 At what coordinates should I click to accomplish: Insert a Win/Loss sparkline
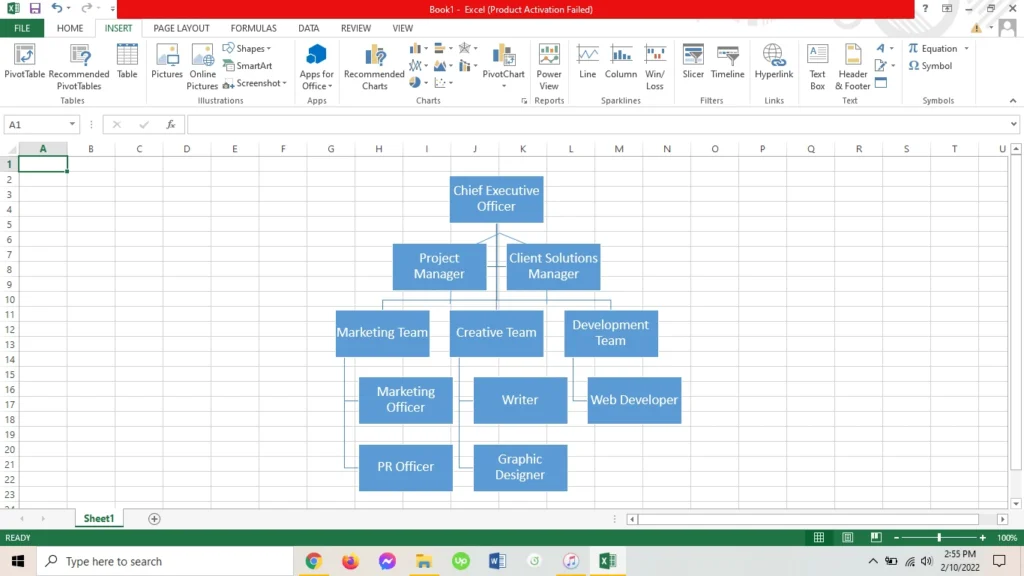pyautogui.click(x=654, y=67)
